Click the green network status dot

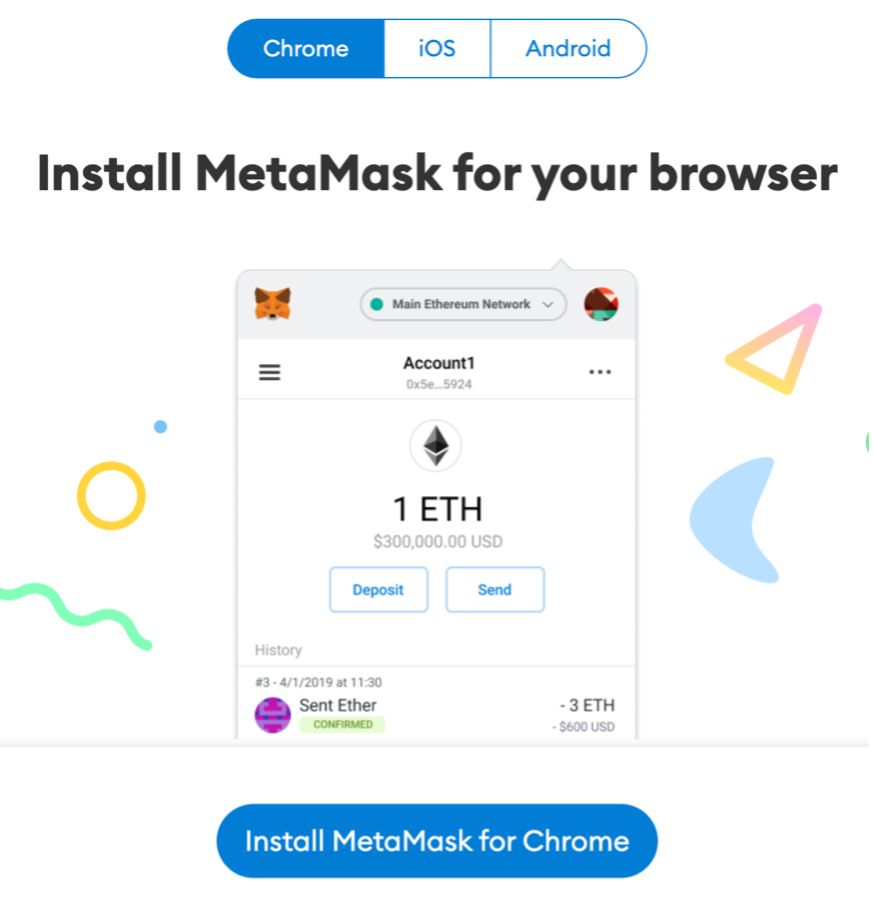pyautogui.click(x=377, y=304)
